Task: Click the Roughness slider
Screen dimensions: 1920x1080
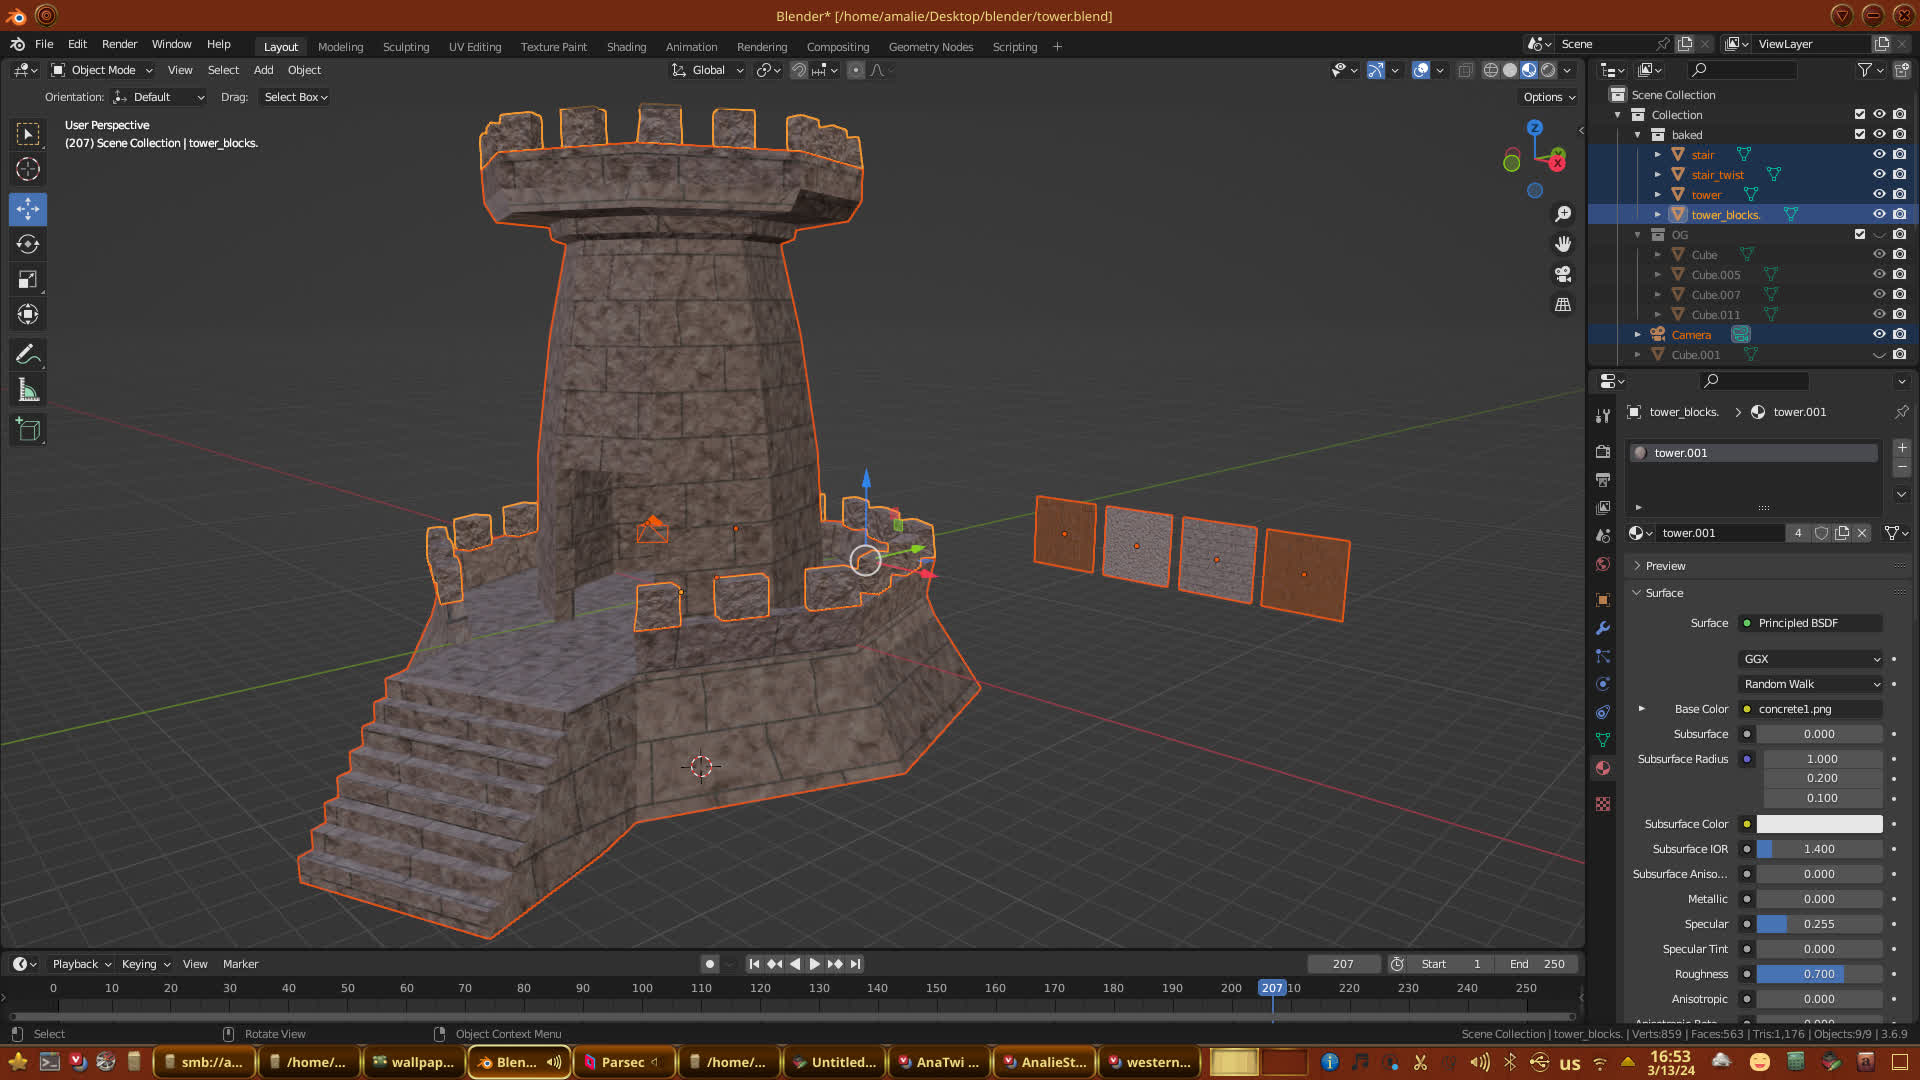Action: (1818, 974)
